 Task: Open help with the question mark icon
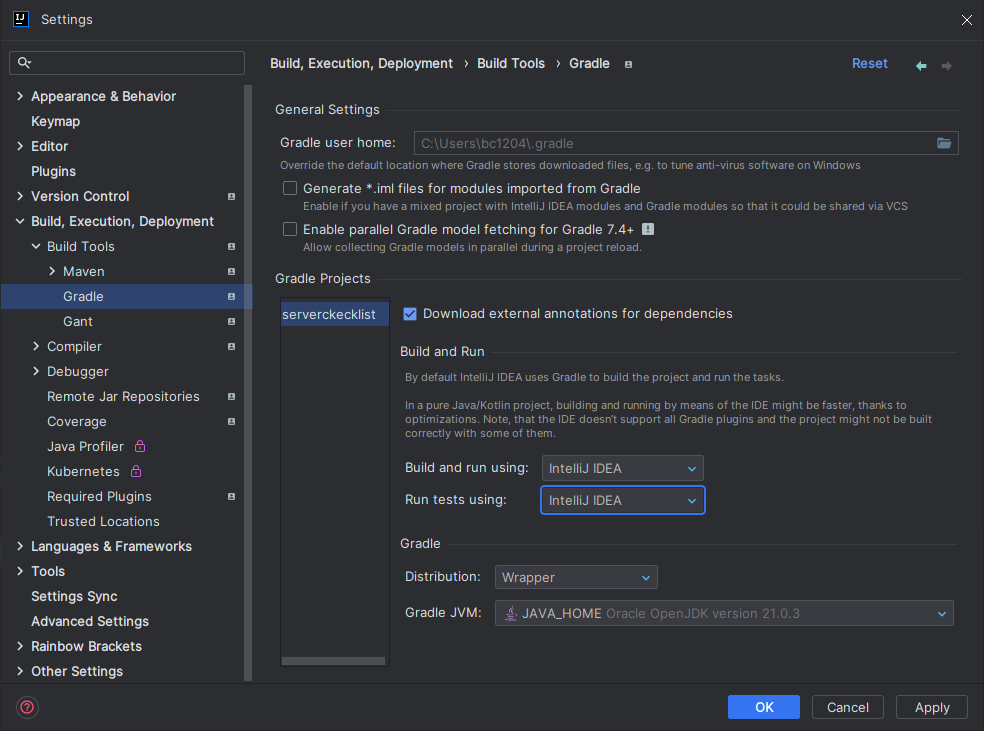27,707
